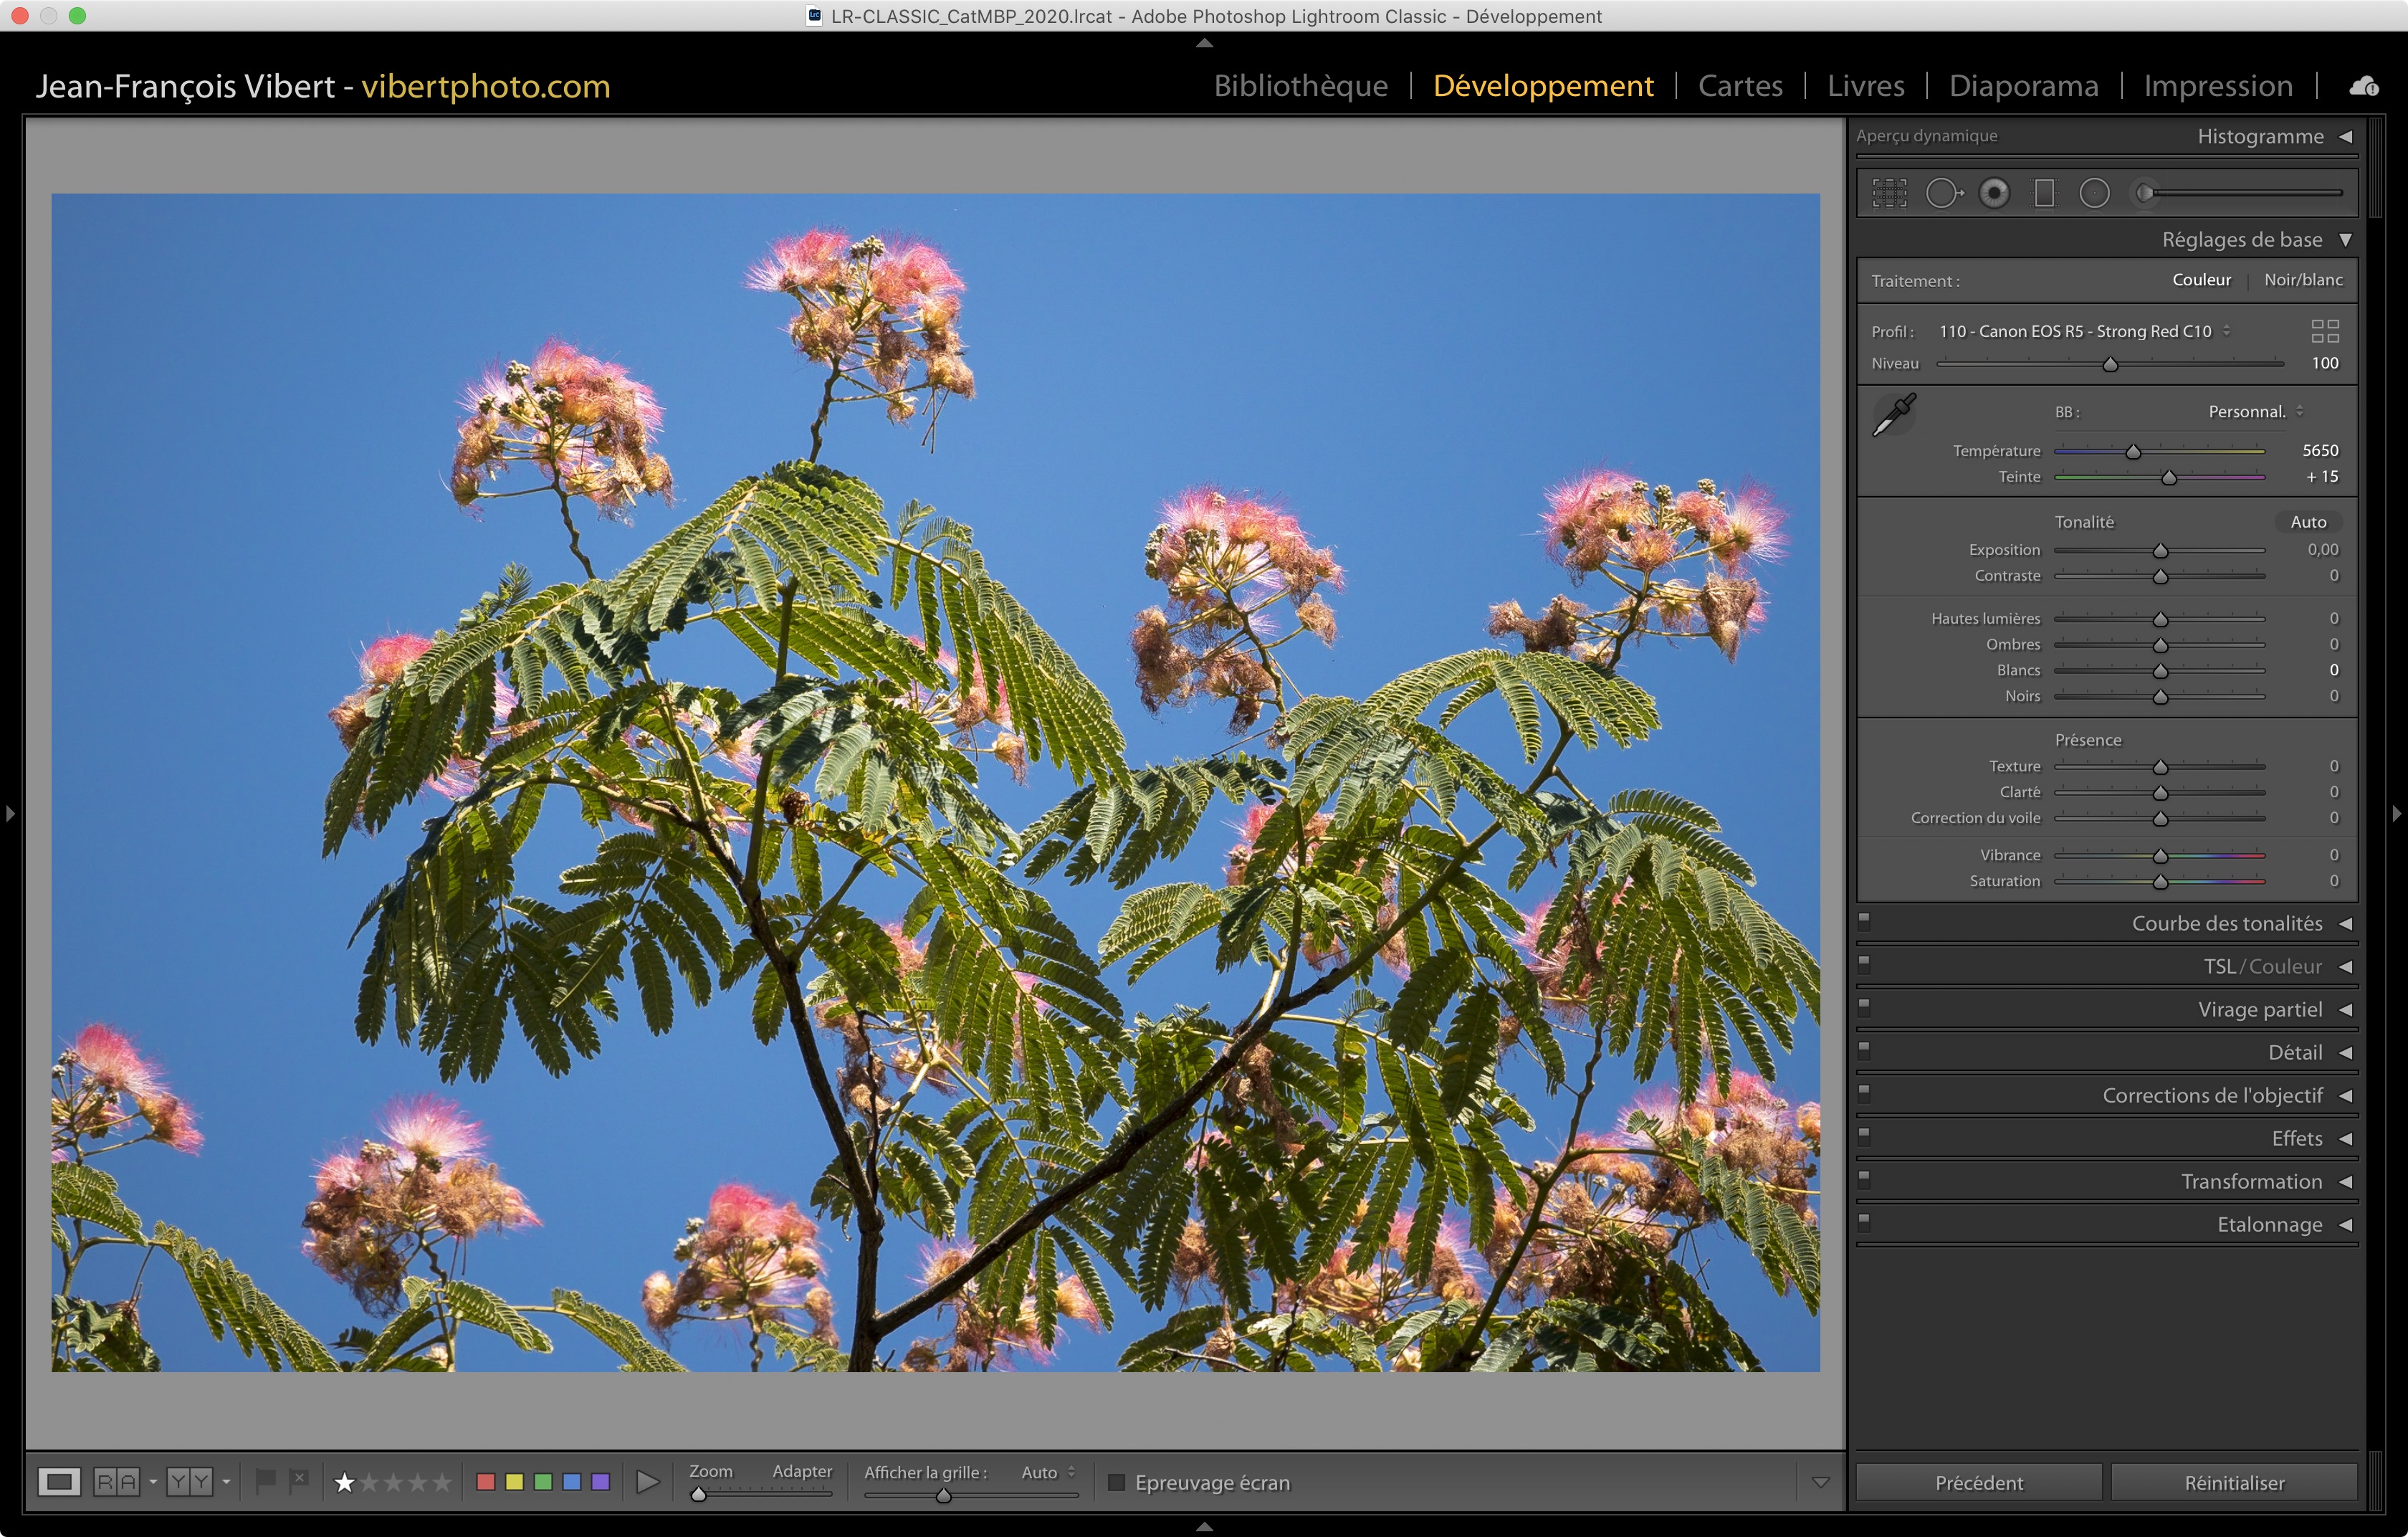Select the radial filter tool
Image resolution: width=2408 pixels, height=1537 pixels.
[2094, 193]
